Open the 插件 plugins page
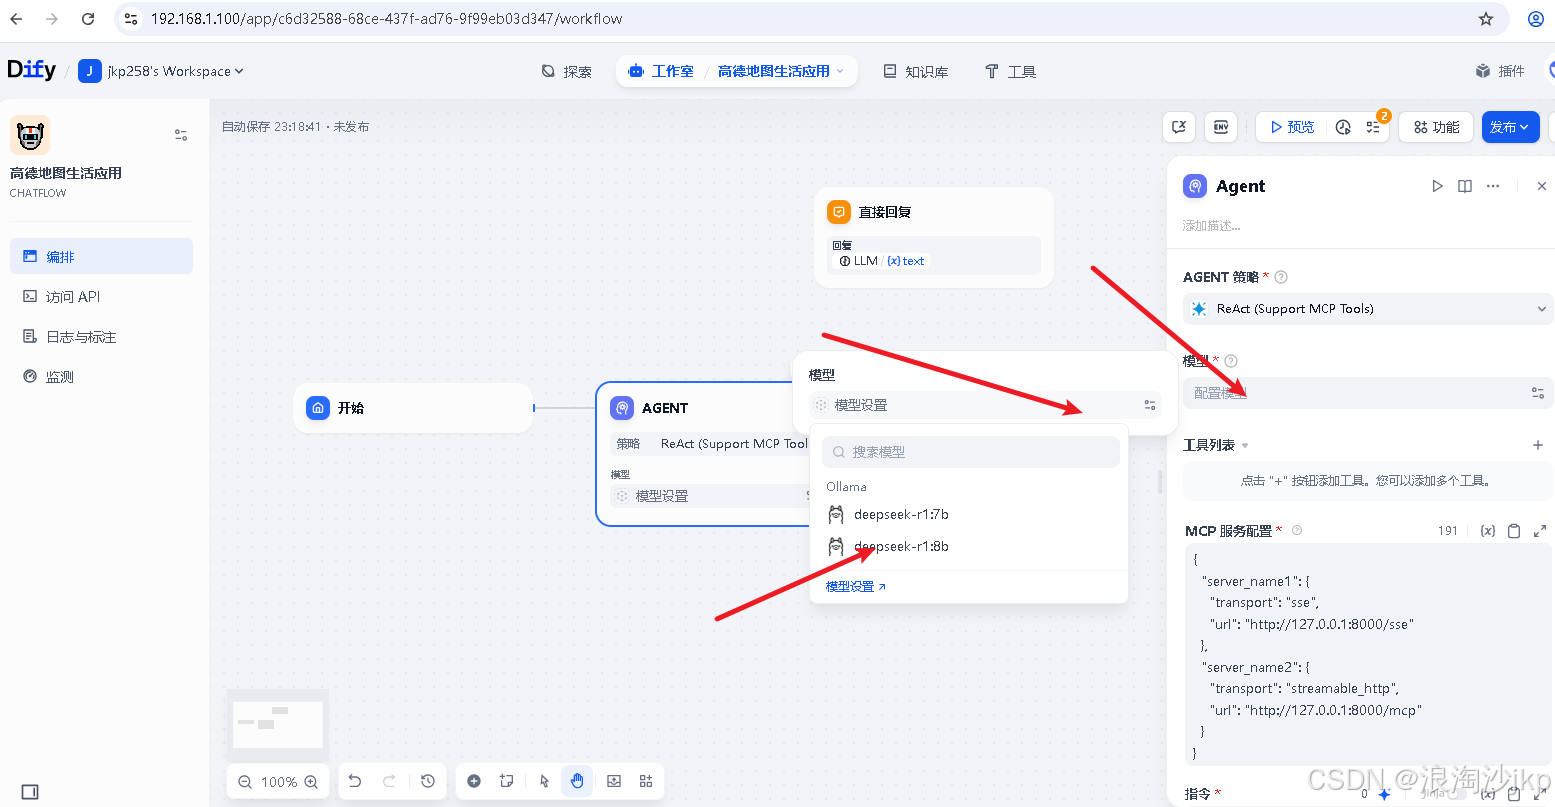The image size is (1555, 807). point(1500,71)
